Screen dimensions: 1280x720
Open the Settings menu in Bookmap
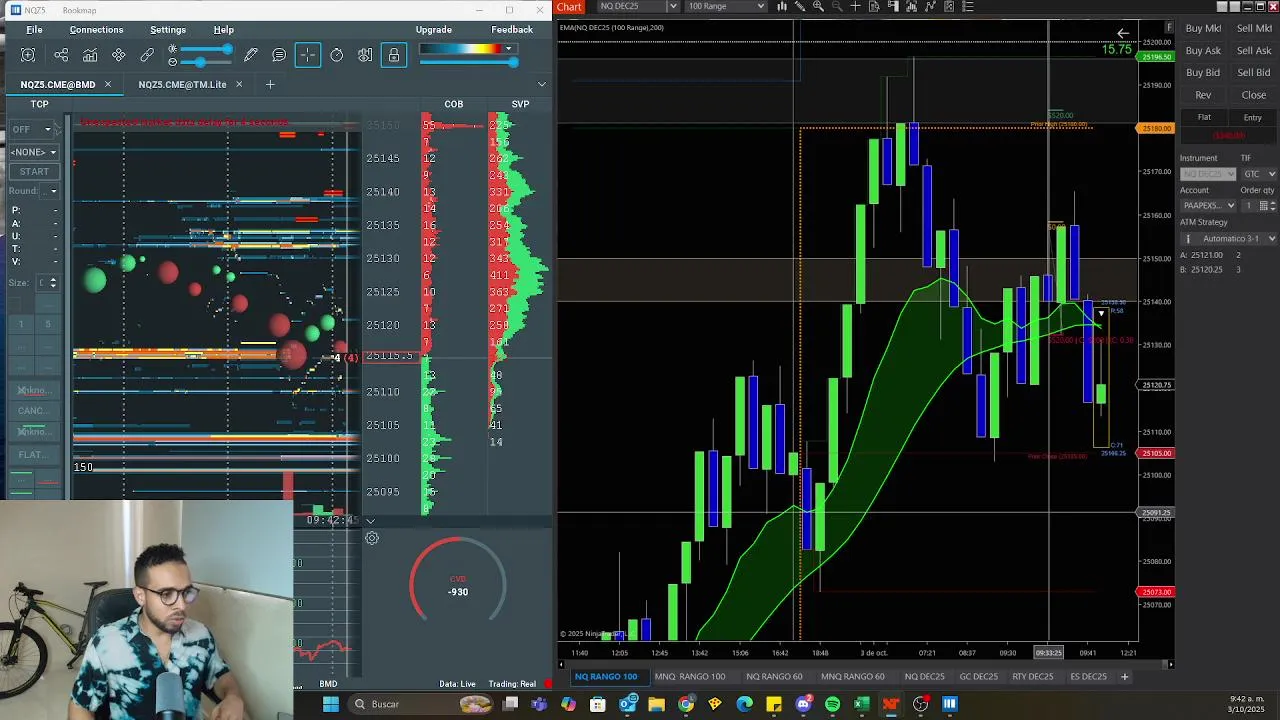[x=168, y=30]
